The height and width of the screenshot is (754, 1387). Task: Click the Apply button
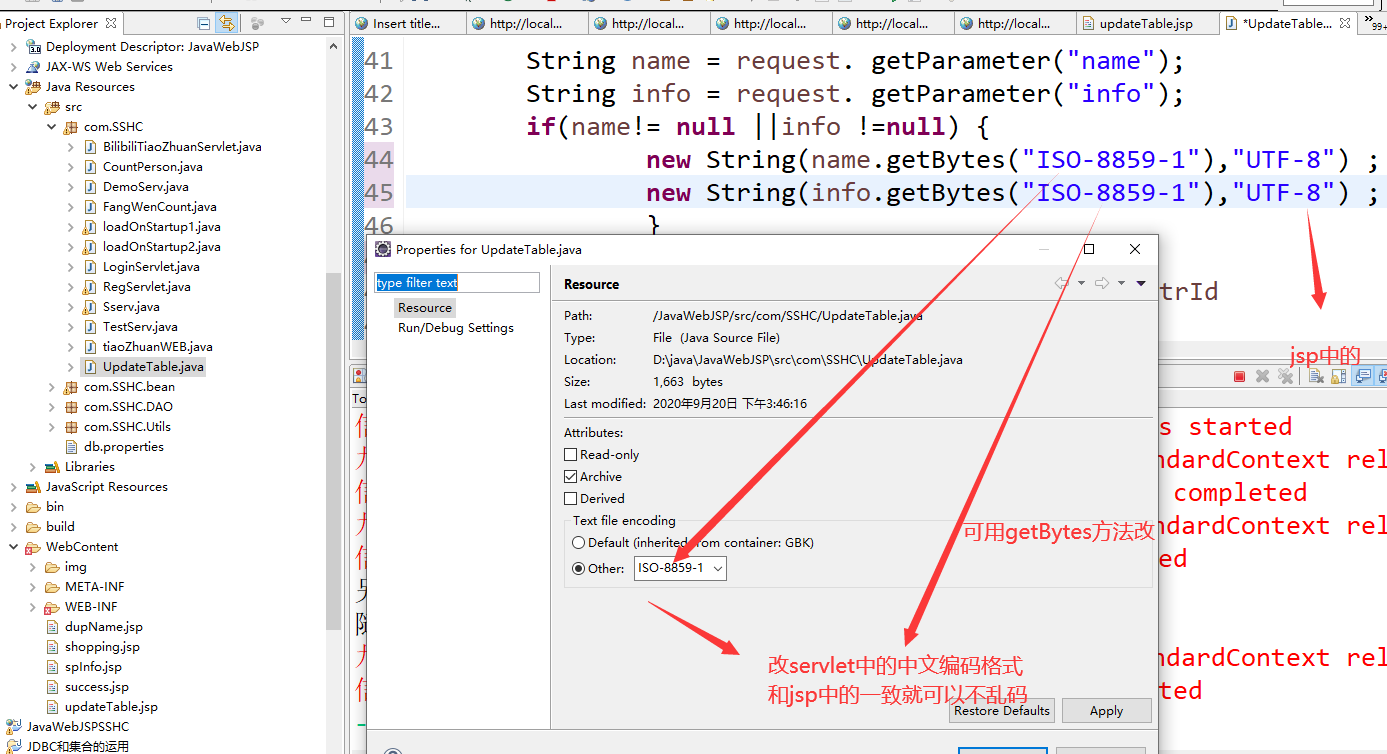pos(1106,711)
